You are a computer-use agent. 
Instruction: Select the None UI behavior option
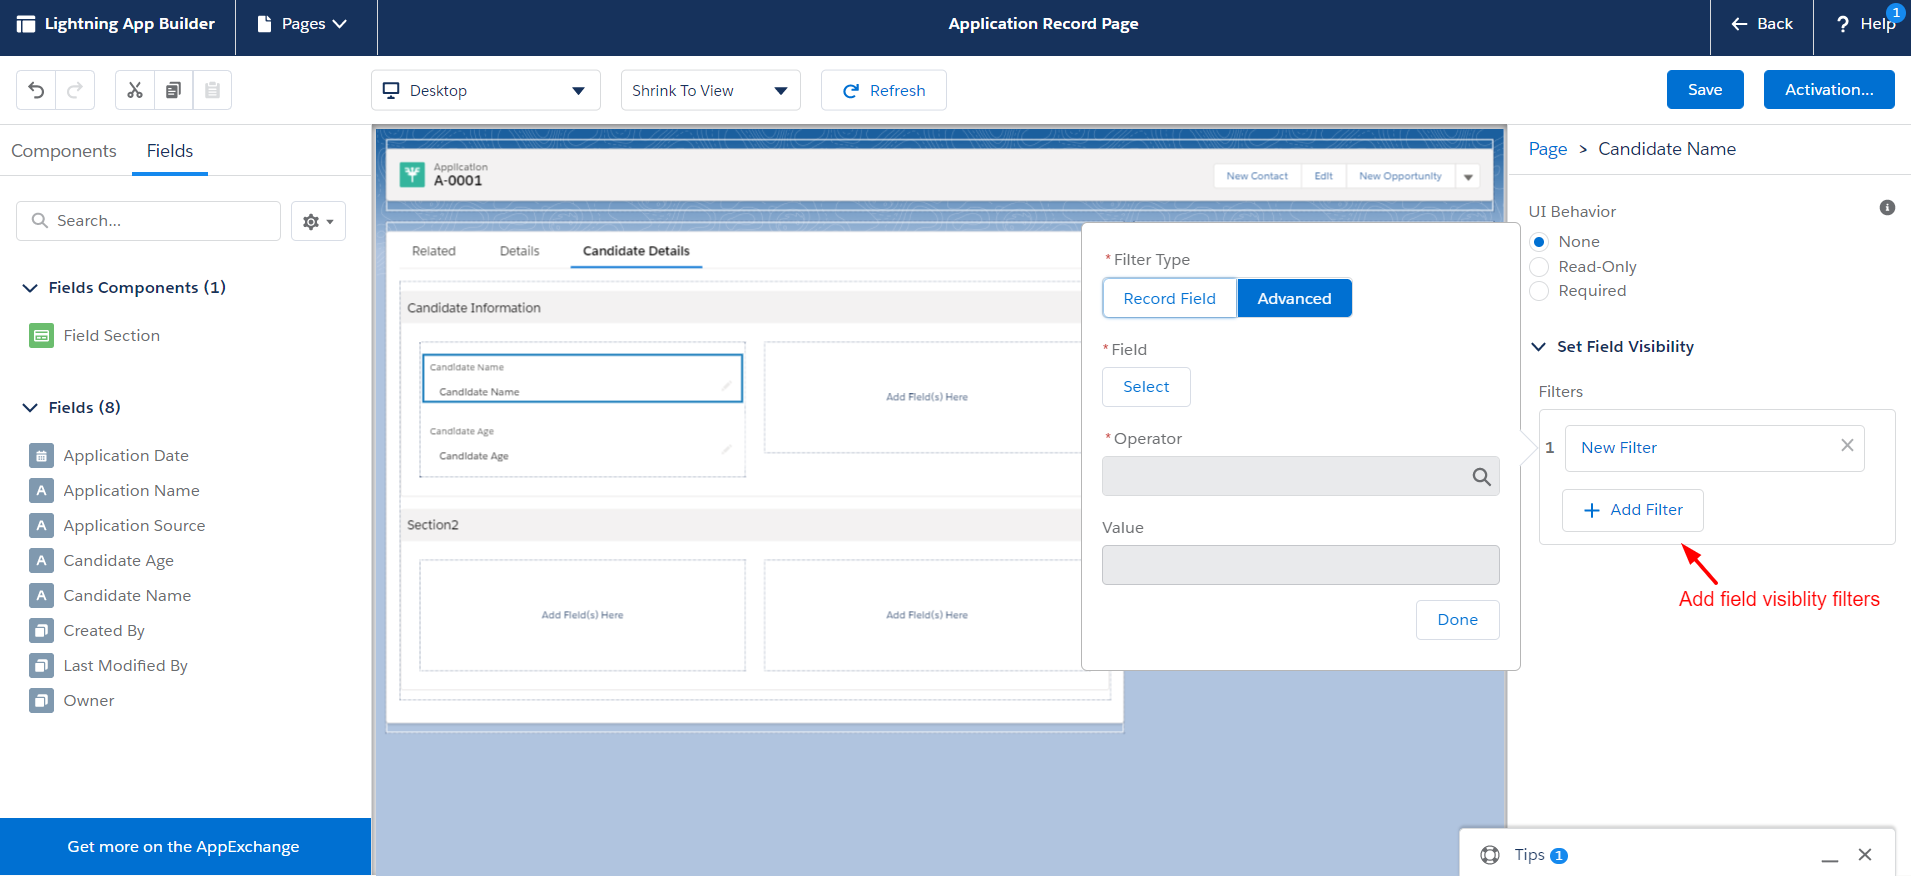click(x=1540, y=242)
